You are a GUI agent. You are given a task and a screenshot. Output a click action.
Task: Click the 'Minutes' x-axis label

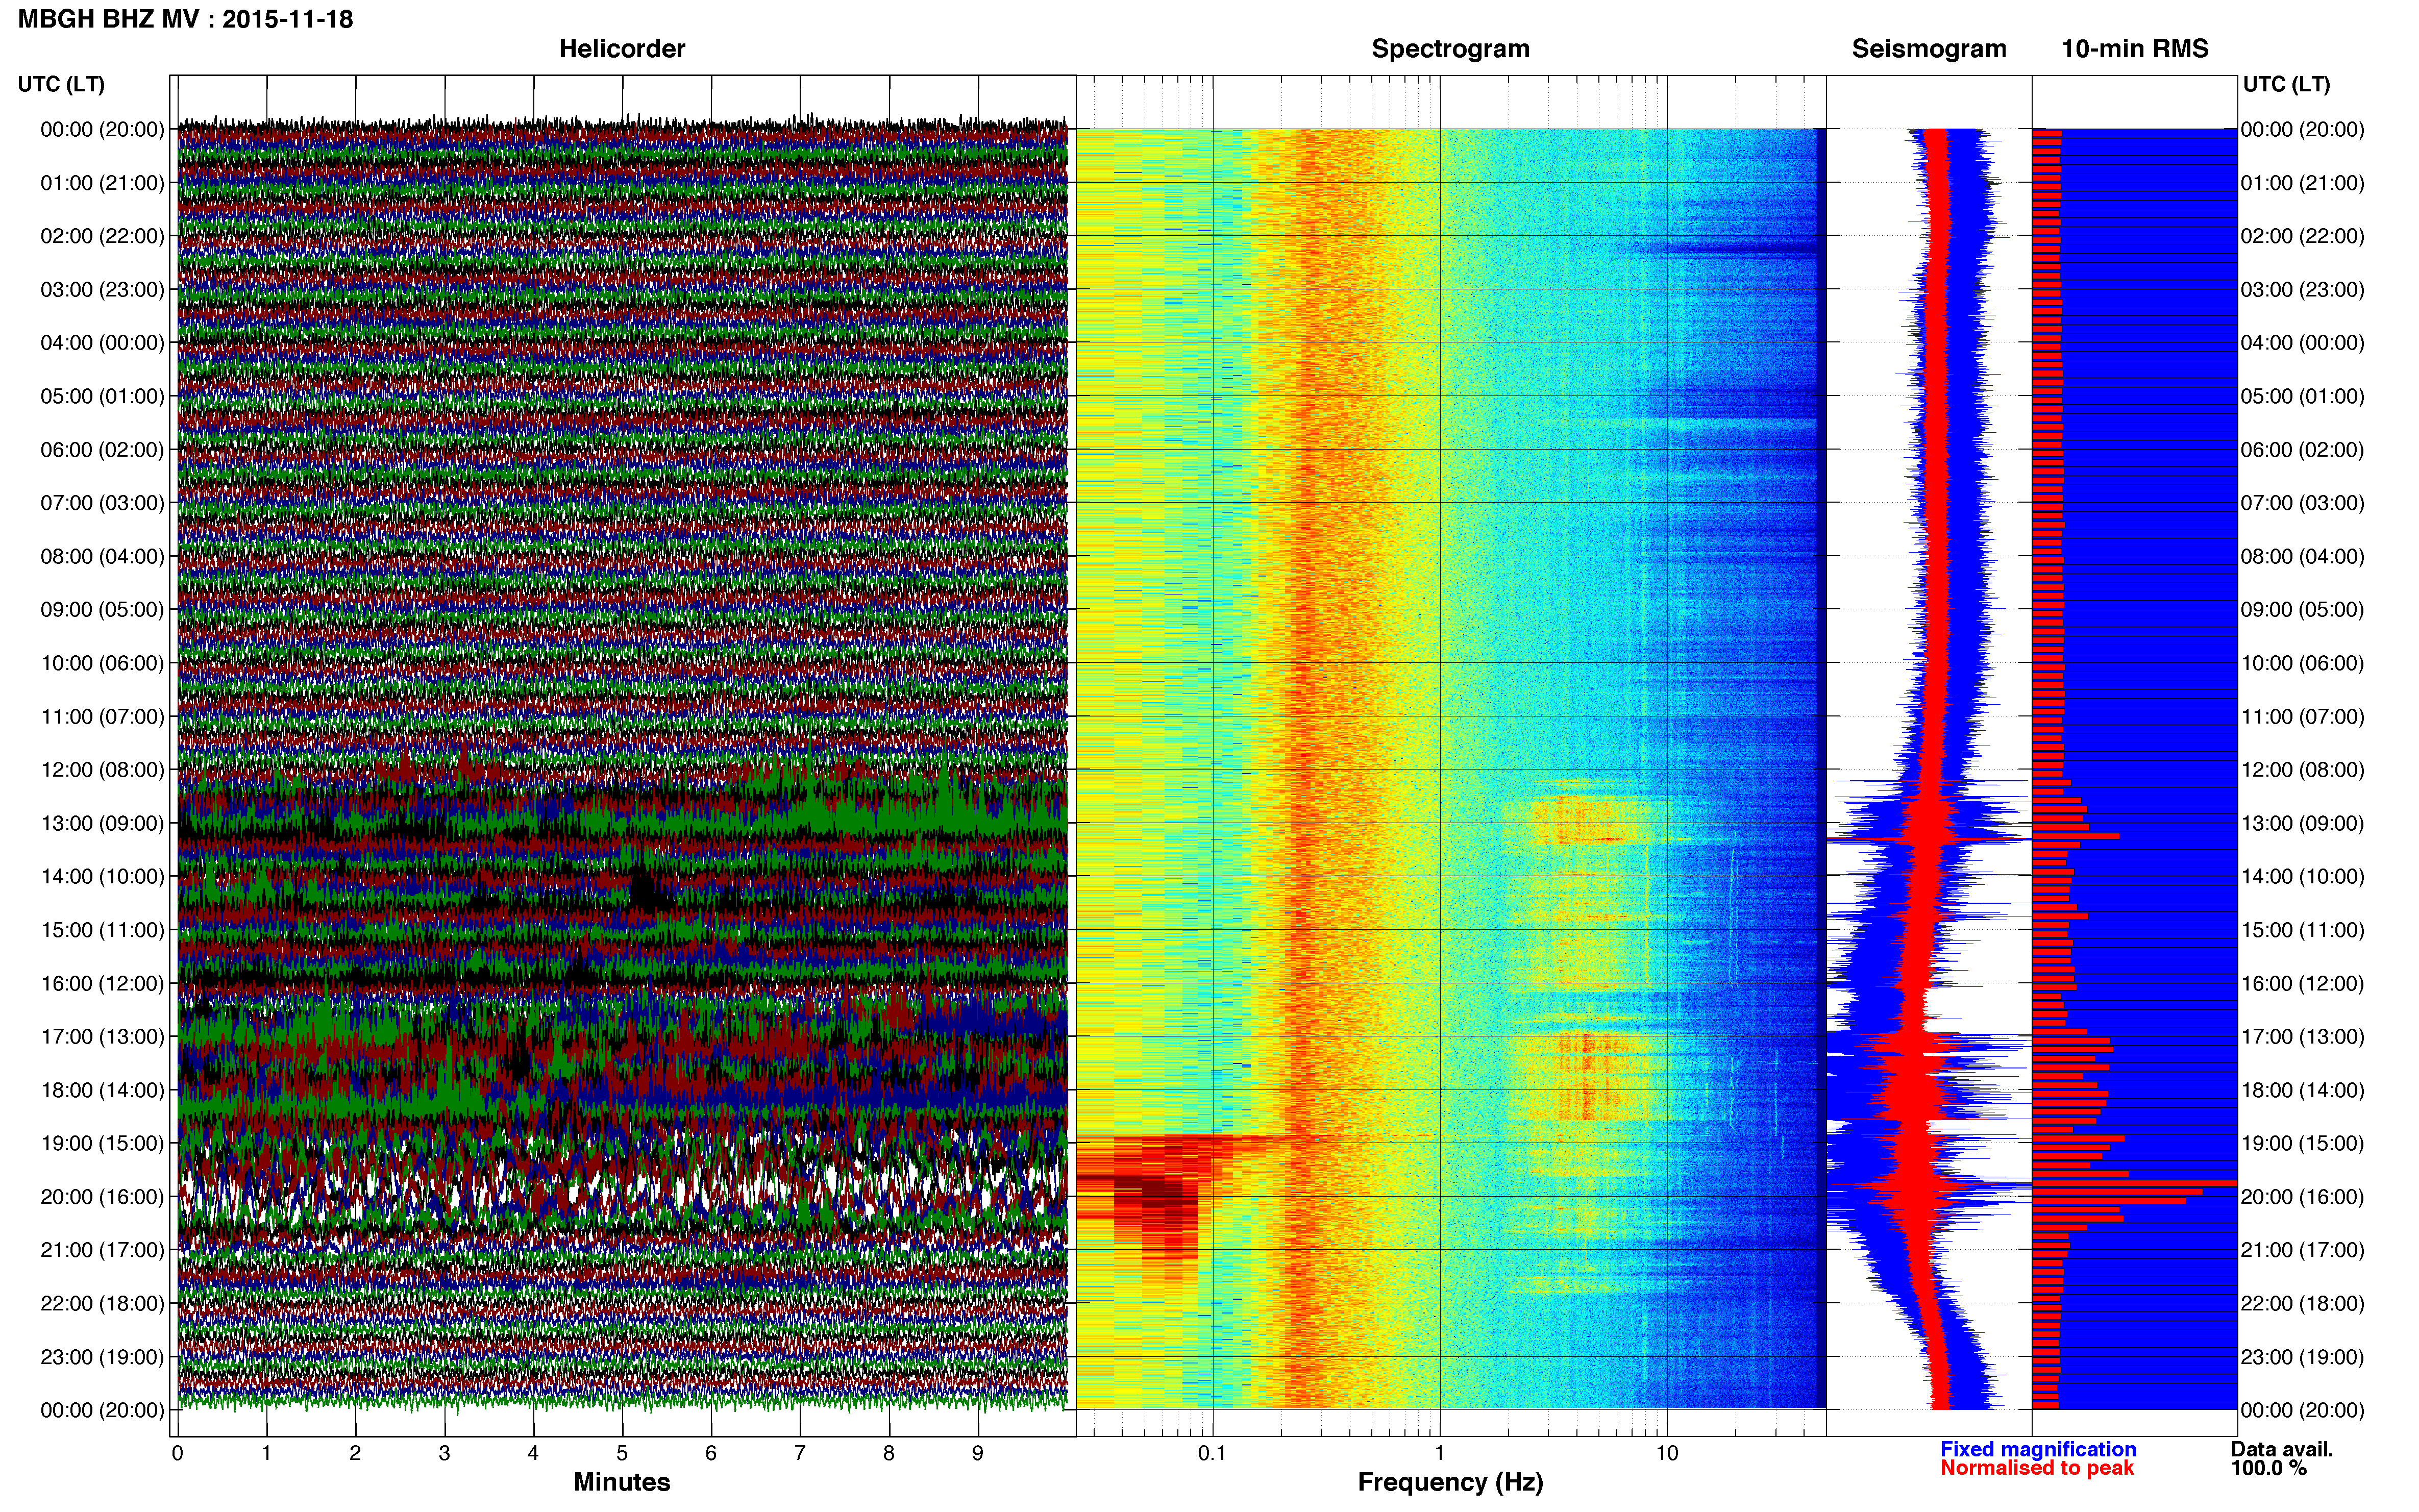[621, 1482]
